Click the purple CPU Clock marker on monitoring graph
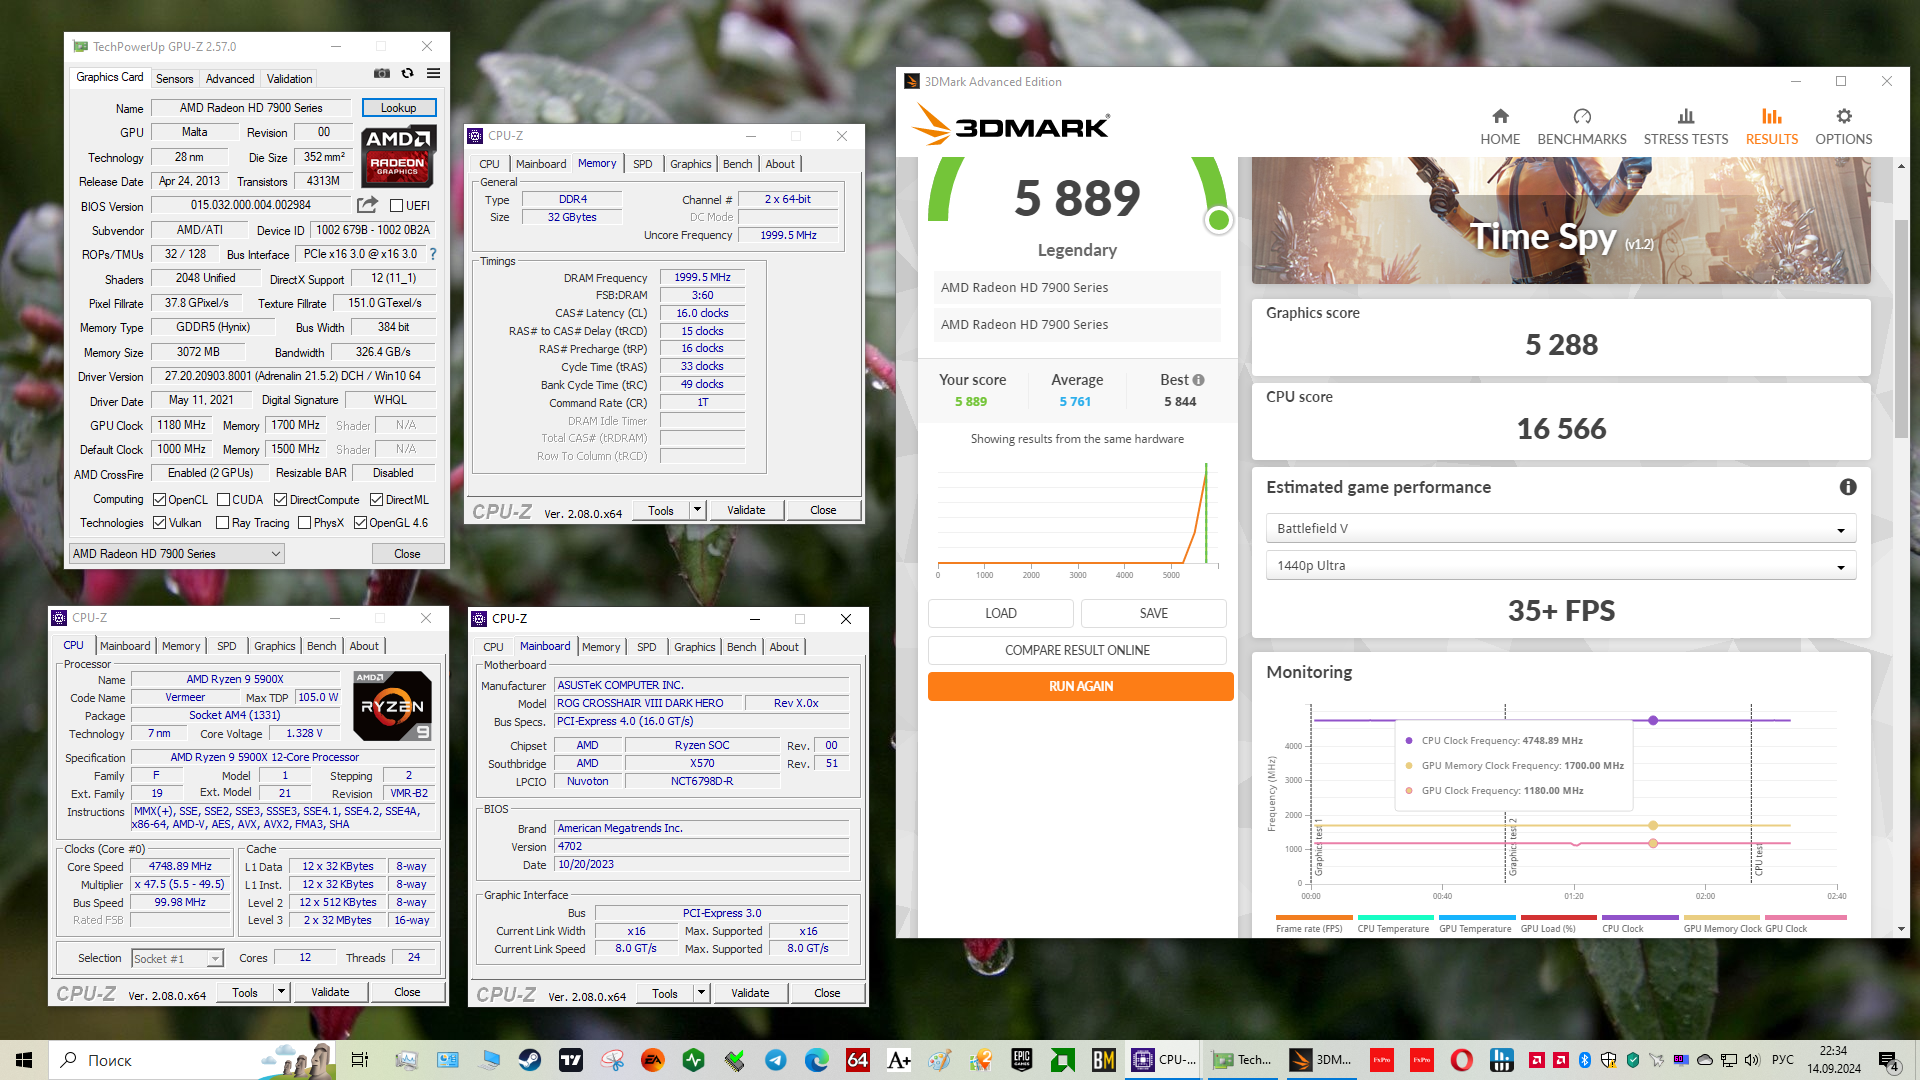This screenshot has width=1920, height=1080. [x=1653, y=720]
